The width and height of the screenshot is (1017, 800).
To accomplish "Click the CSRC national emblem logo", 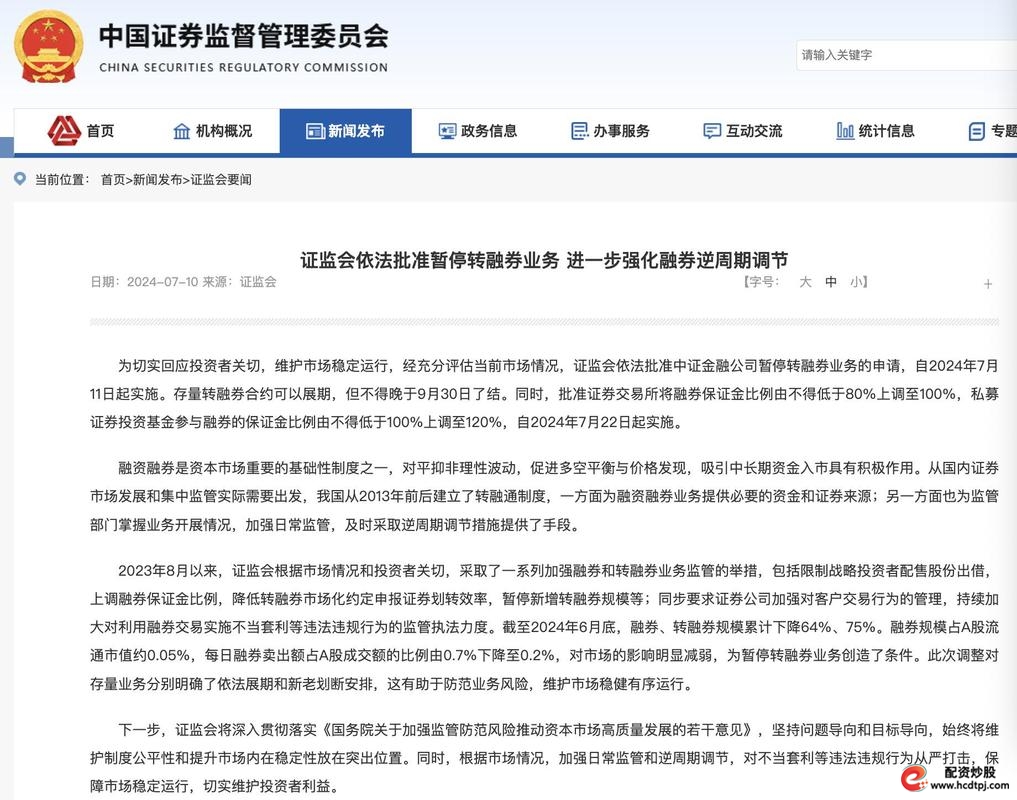I will [48, 47].
